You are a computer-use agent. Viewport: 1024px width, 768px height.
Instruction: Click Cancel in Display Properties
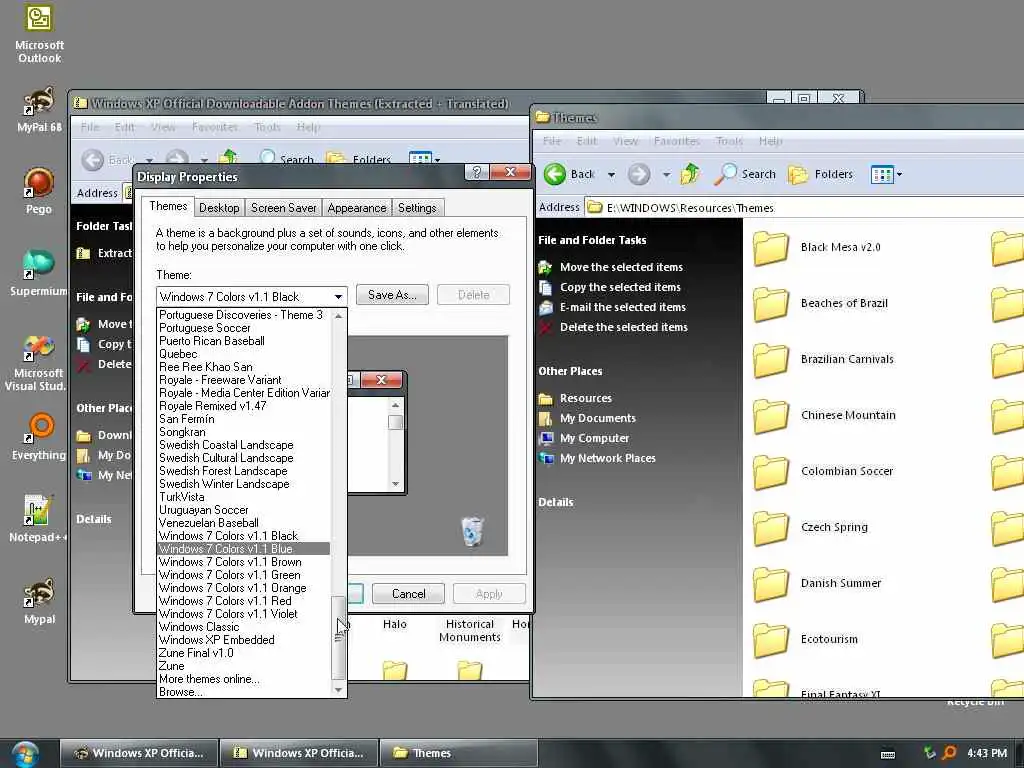[409, 594]
